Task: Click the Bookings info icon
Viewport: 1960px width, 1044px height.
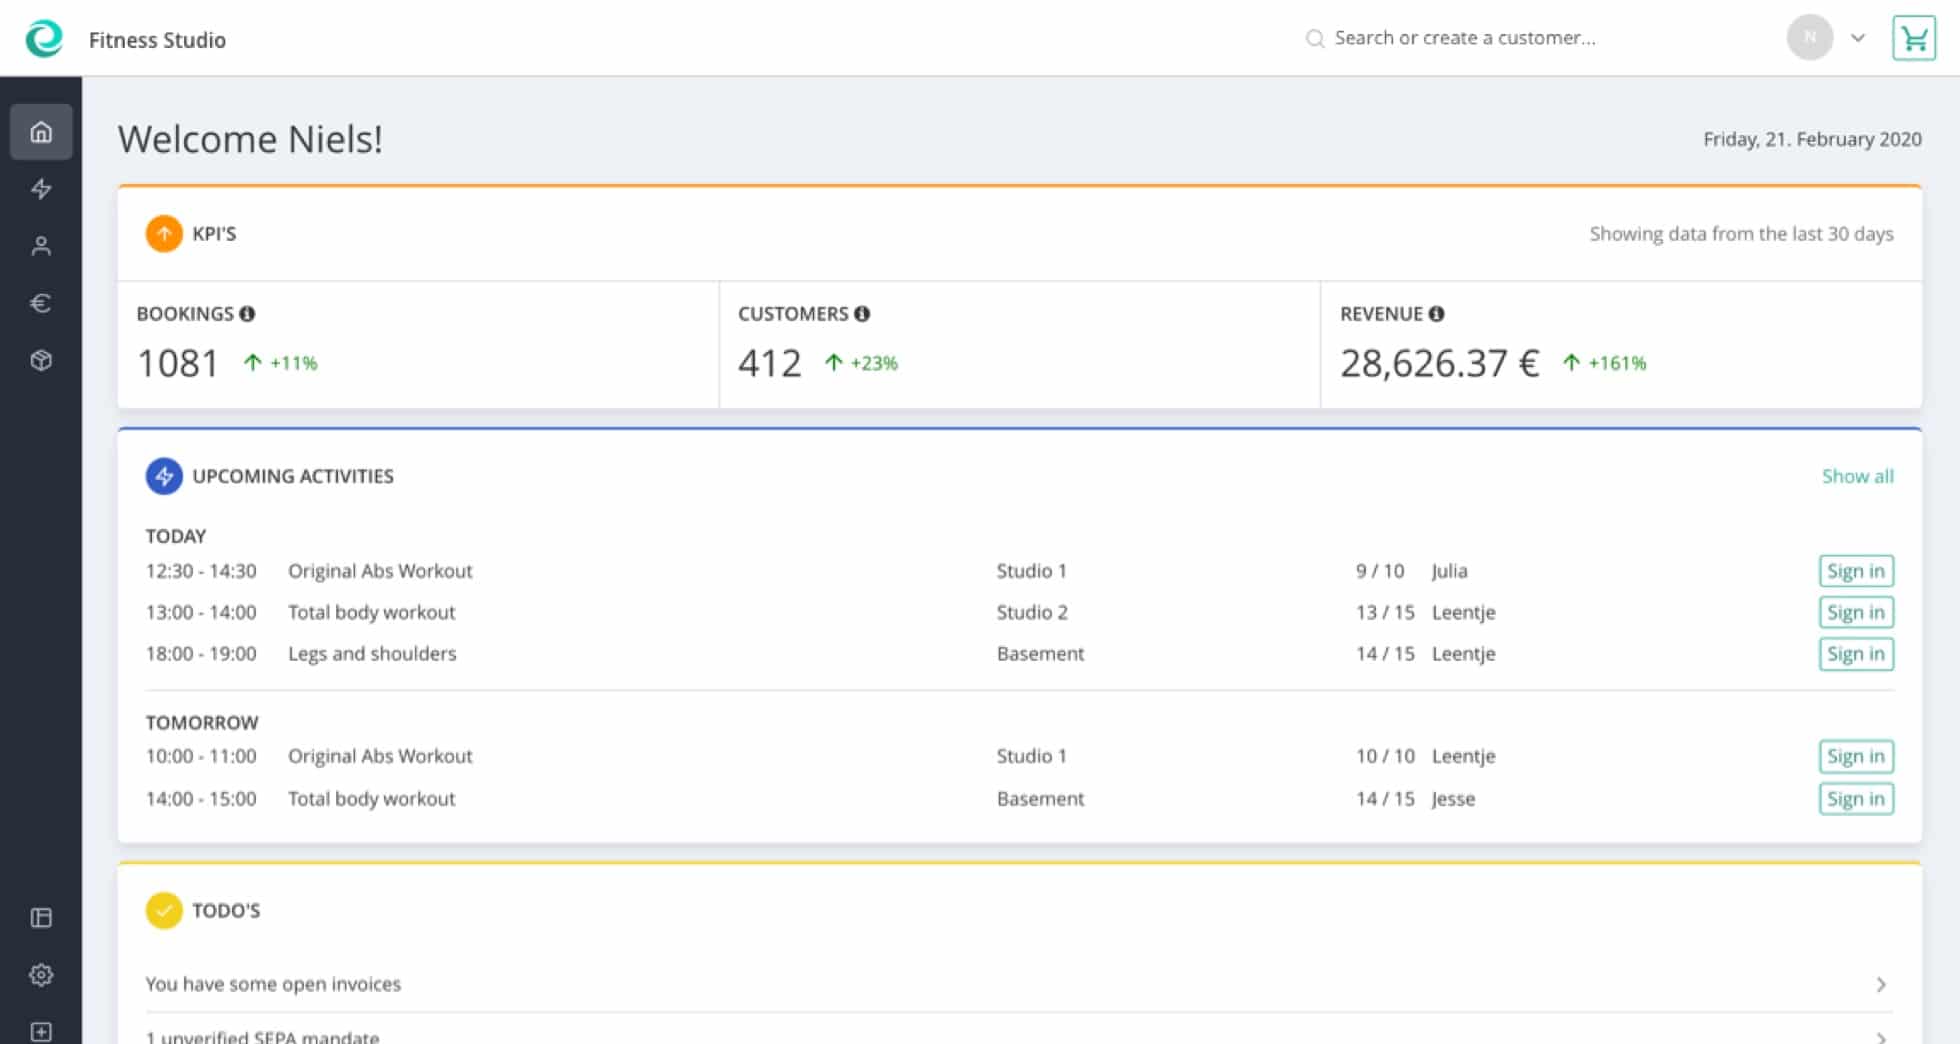Action: (x=247, y=313)
